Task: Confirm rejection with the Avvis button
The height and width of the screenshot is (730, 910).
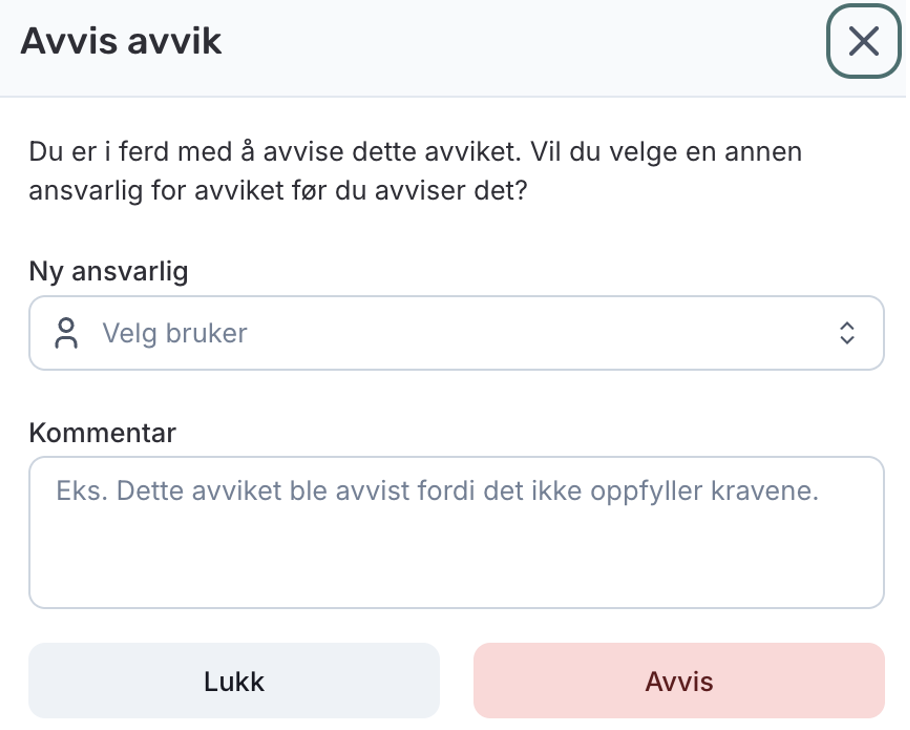Action: (679, 681)
